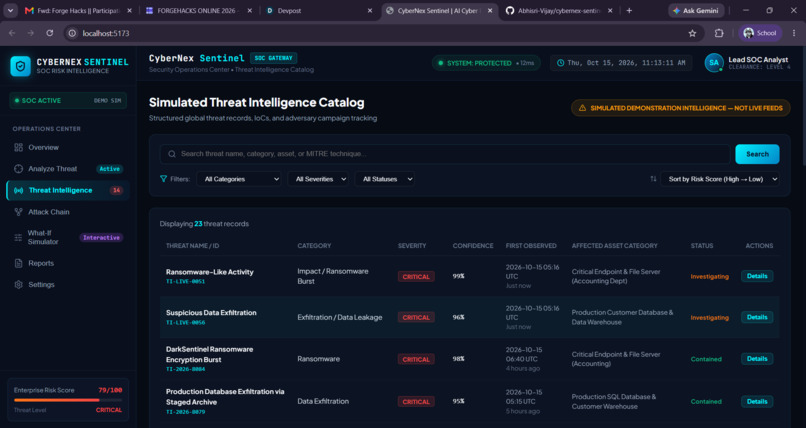Switch to the Abhisri-Vijay/cybernex GitHub tab
Image resolution: width=806 pixels, height=428 pixels.
[559, 10]
